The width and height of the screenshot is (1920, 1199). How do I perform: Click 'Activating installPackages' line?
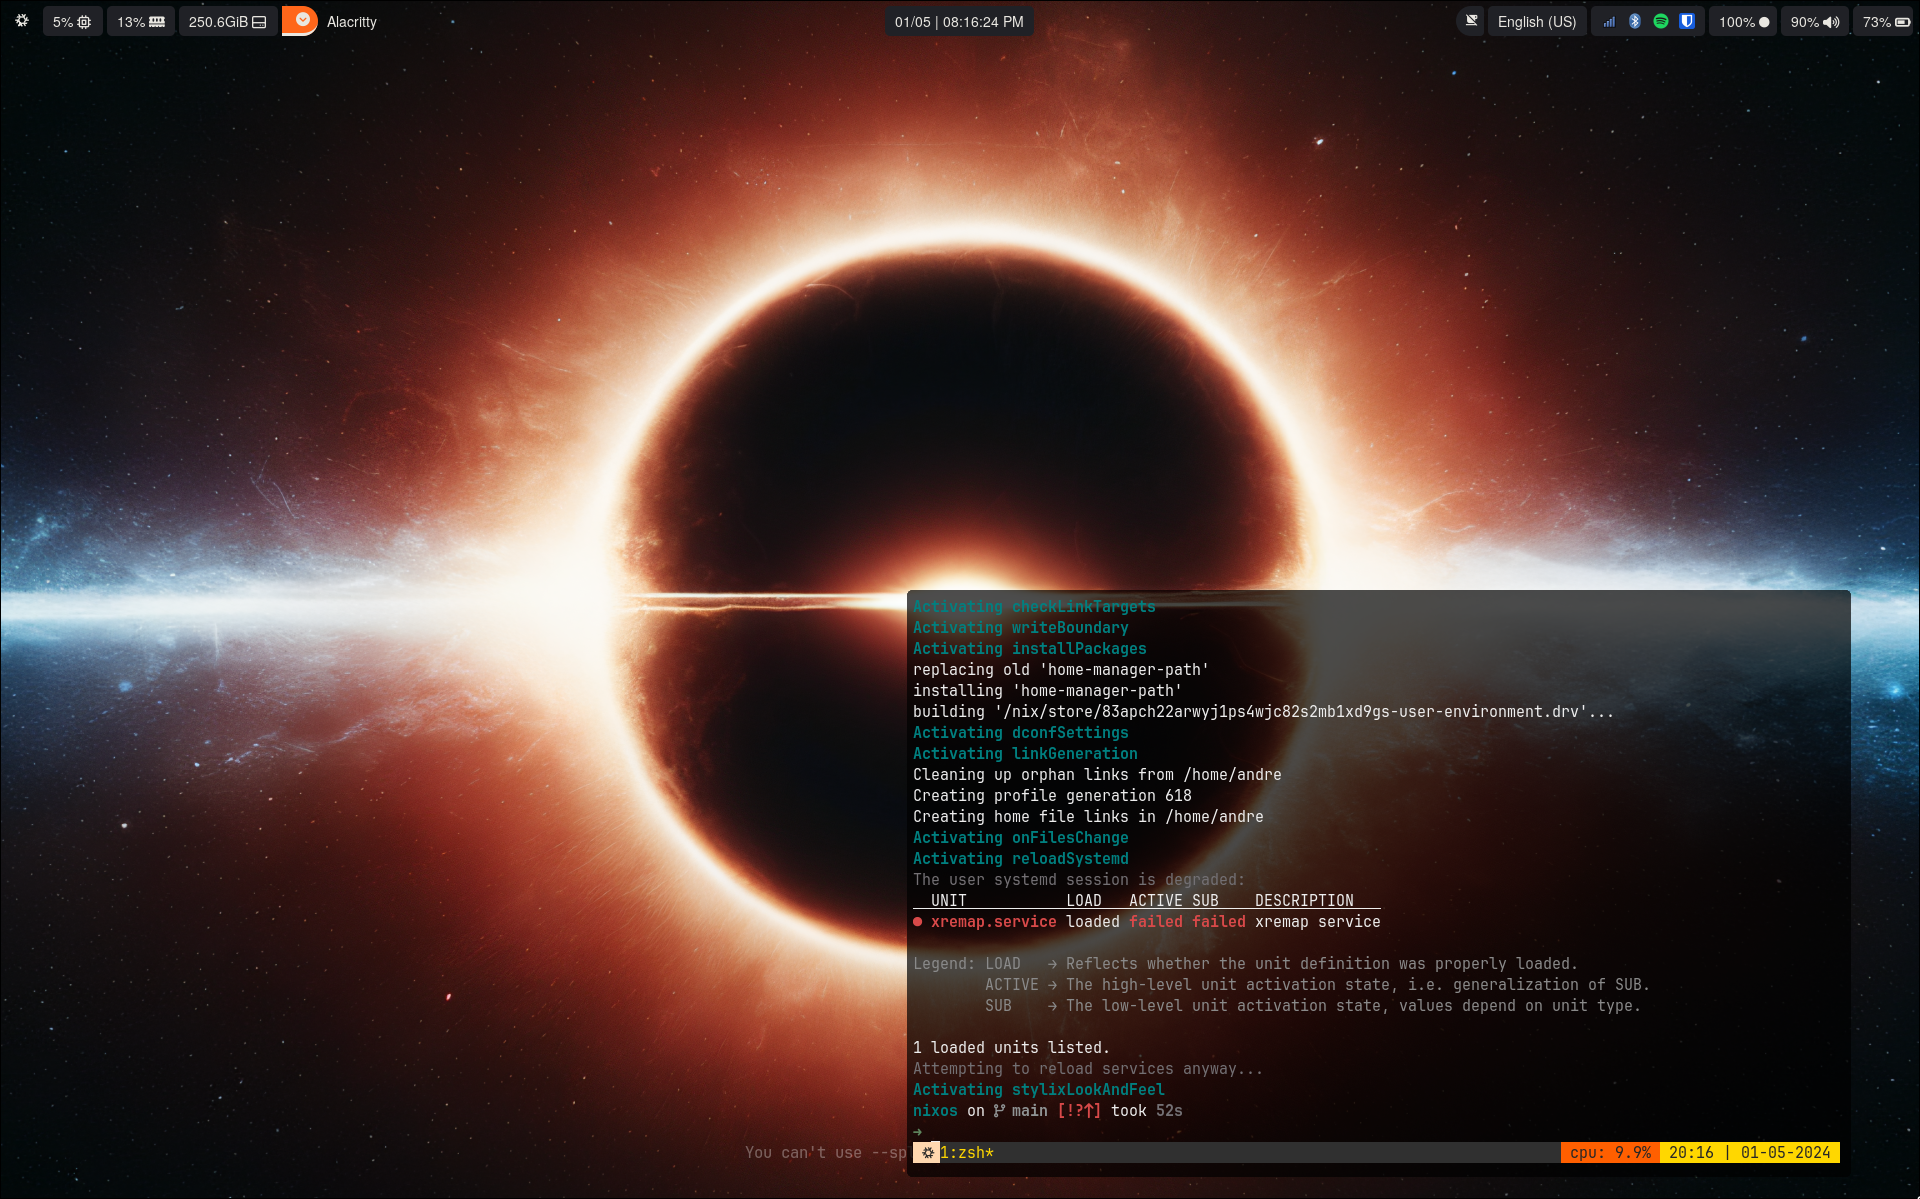point(1030,649)
